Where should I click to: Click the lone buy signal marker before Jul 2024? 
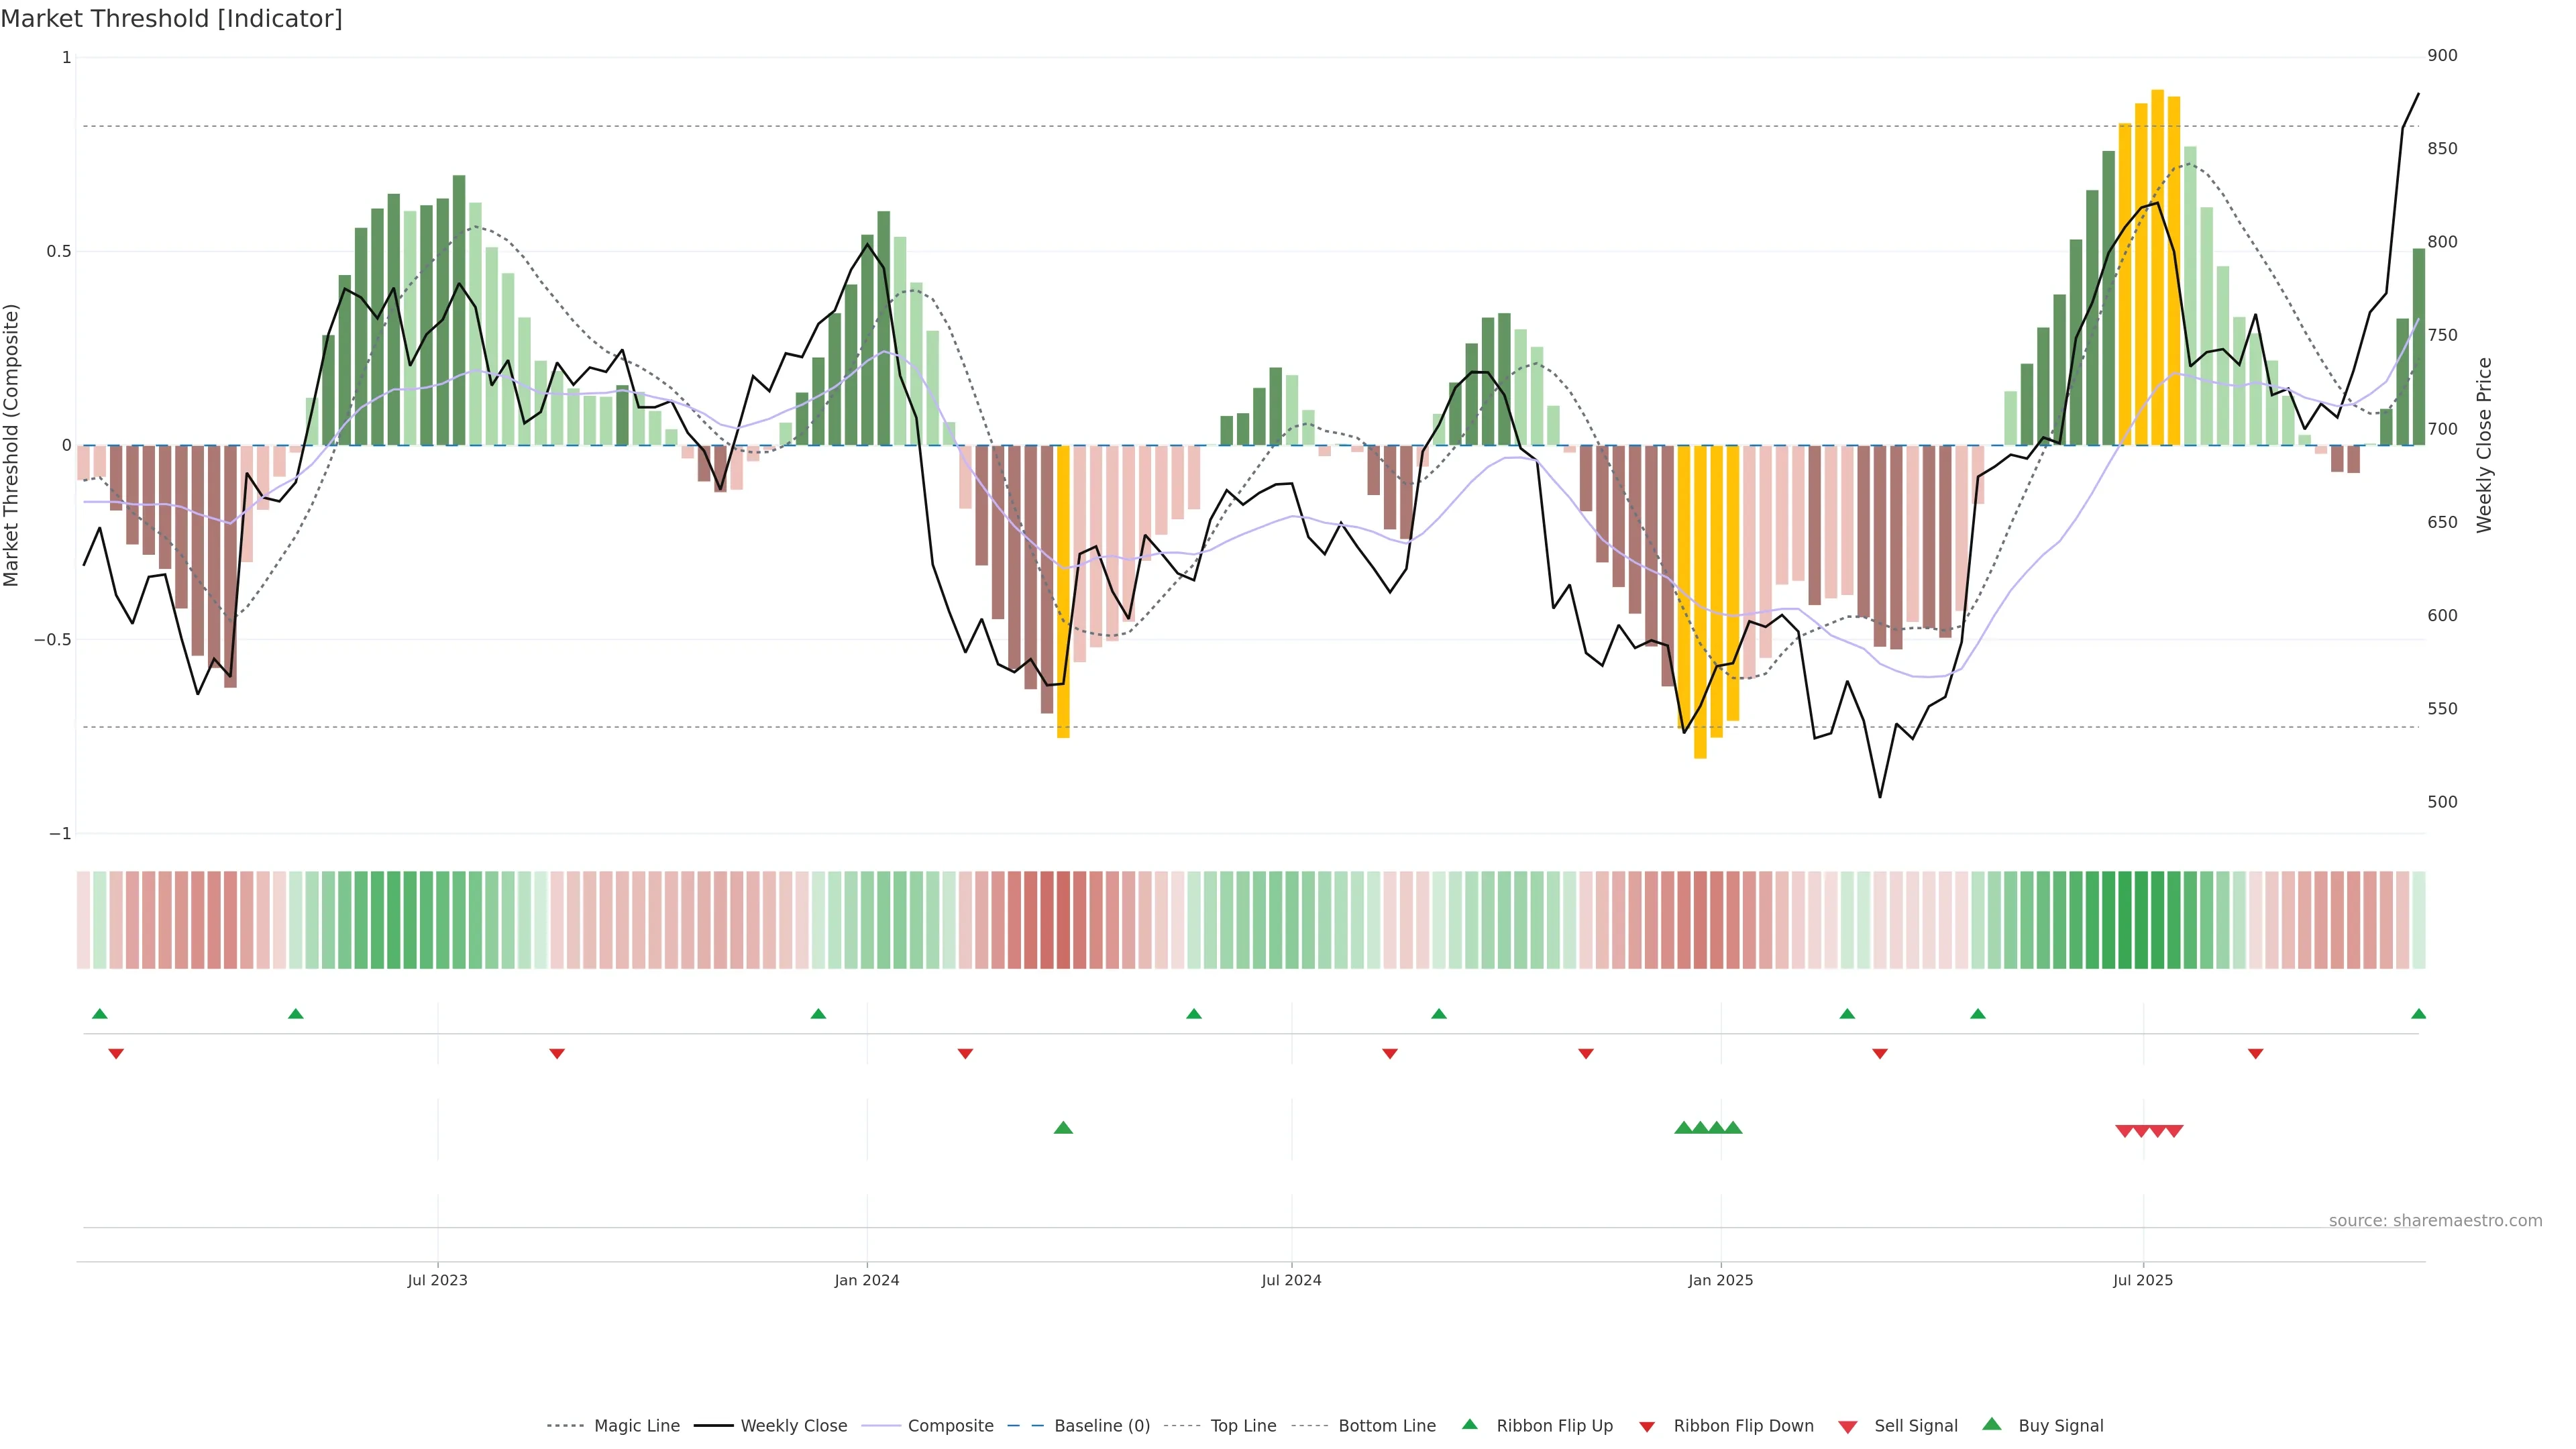tap(1063, 1128)
